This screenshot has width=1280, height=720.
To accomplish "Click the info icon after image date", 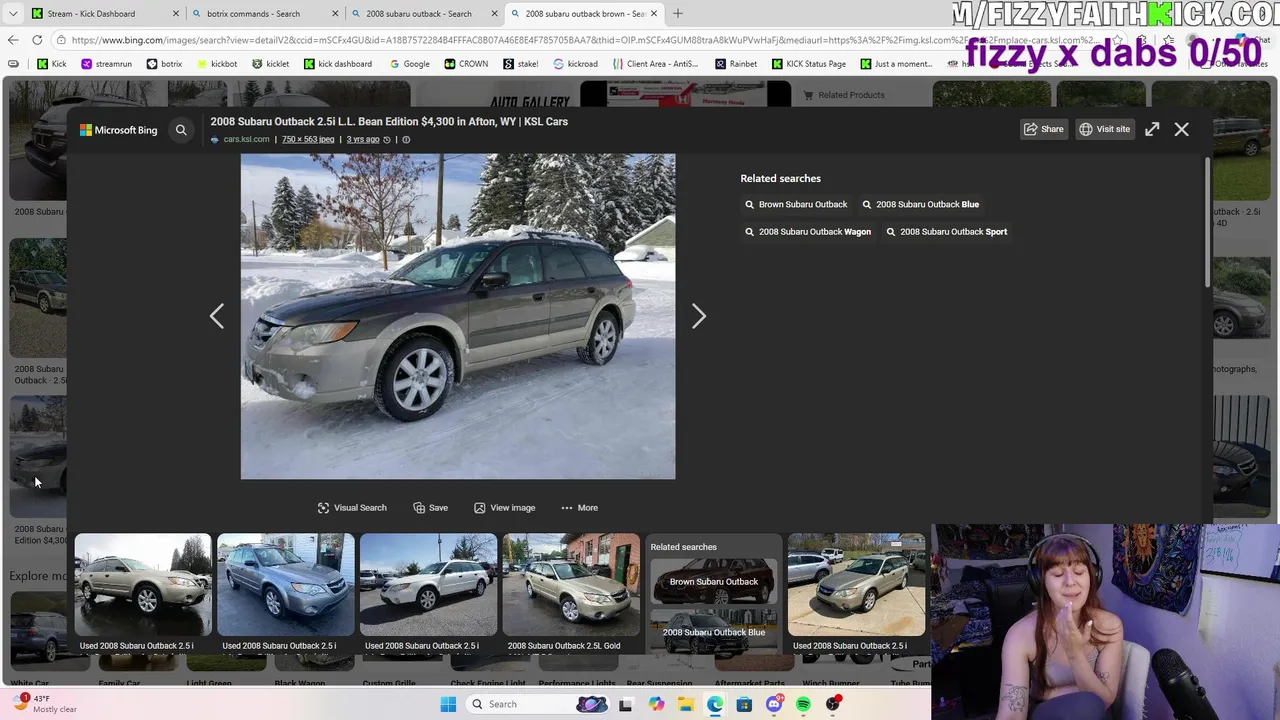I will point(406,140).
